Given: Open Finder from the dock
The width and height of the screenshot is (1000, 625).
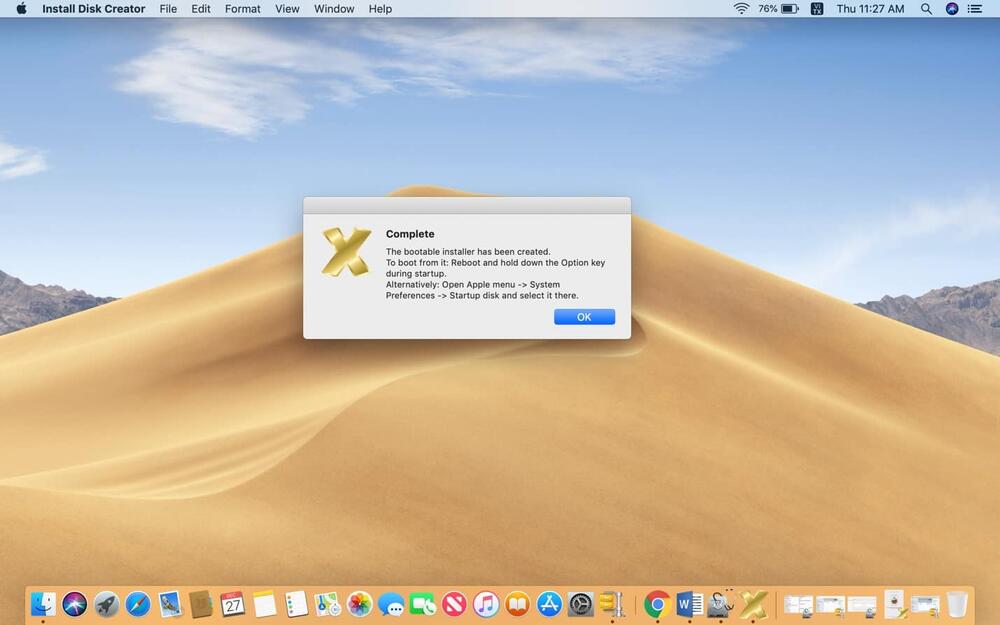Looking at the screenshot, I should click(x=43, y=604).
